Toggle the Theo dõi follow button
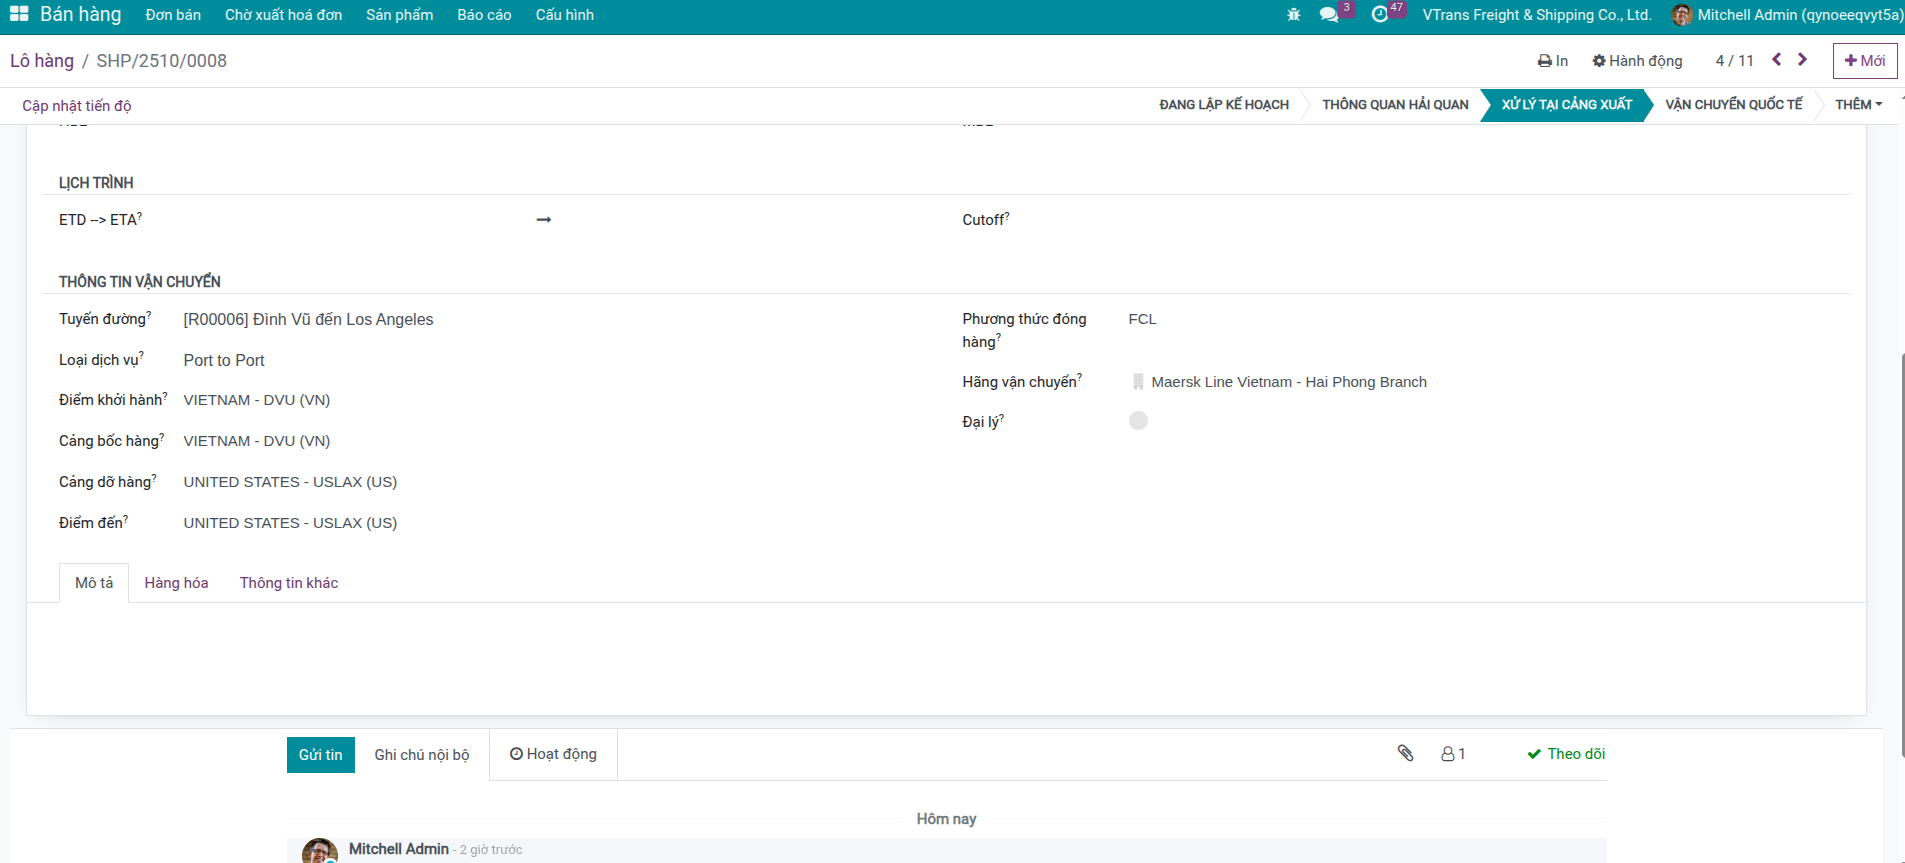The height and width of the screenshot is (863, 1905). point(1566,754)
